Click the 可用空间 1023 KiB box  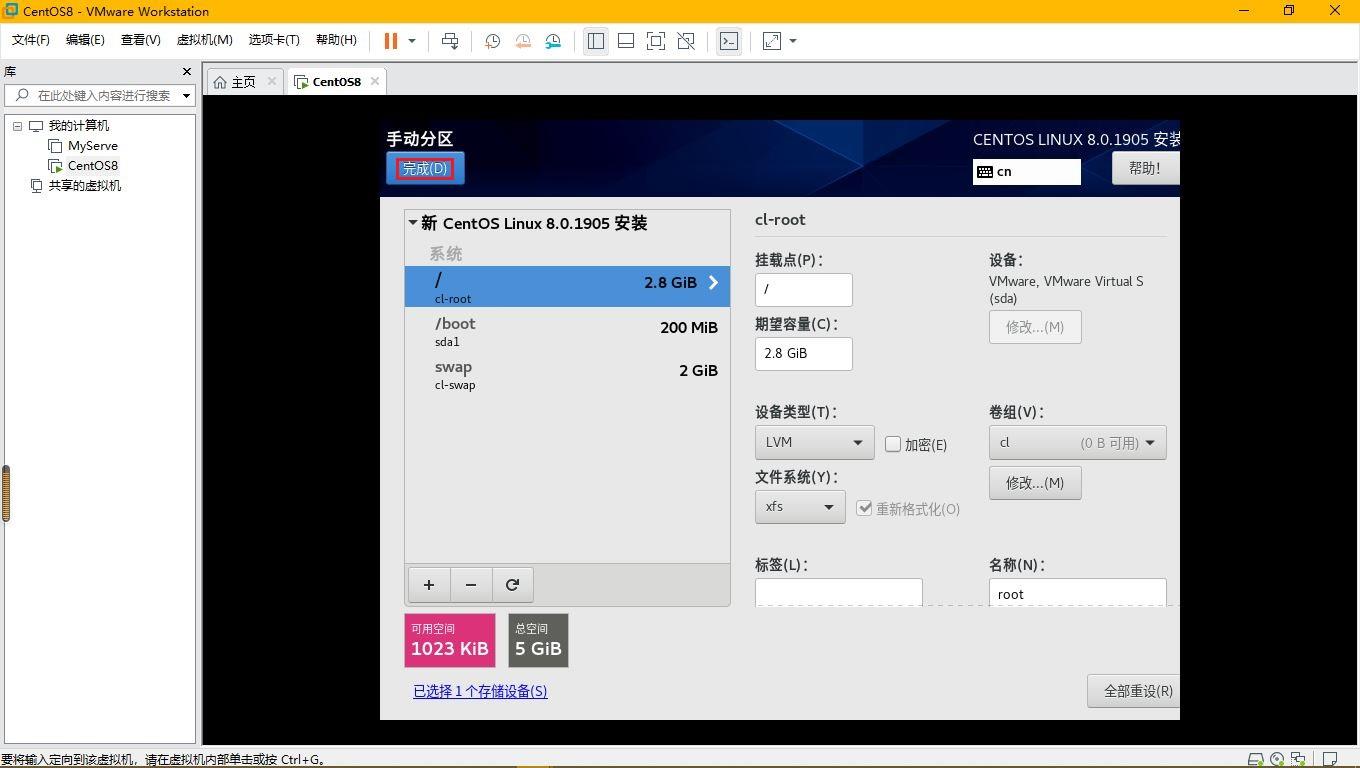click(x=450, y=640)
